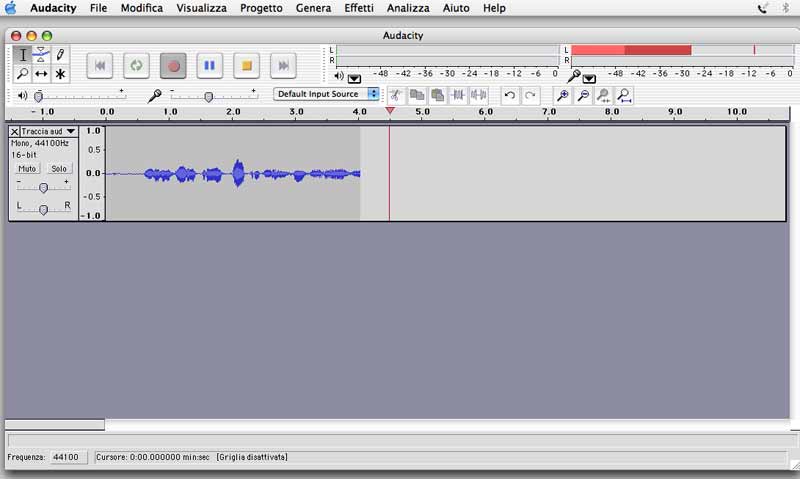Select the Envelope tool
The width and height of the screenshot is (800, 479).
[x=41, y=55]
